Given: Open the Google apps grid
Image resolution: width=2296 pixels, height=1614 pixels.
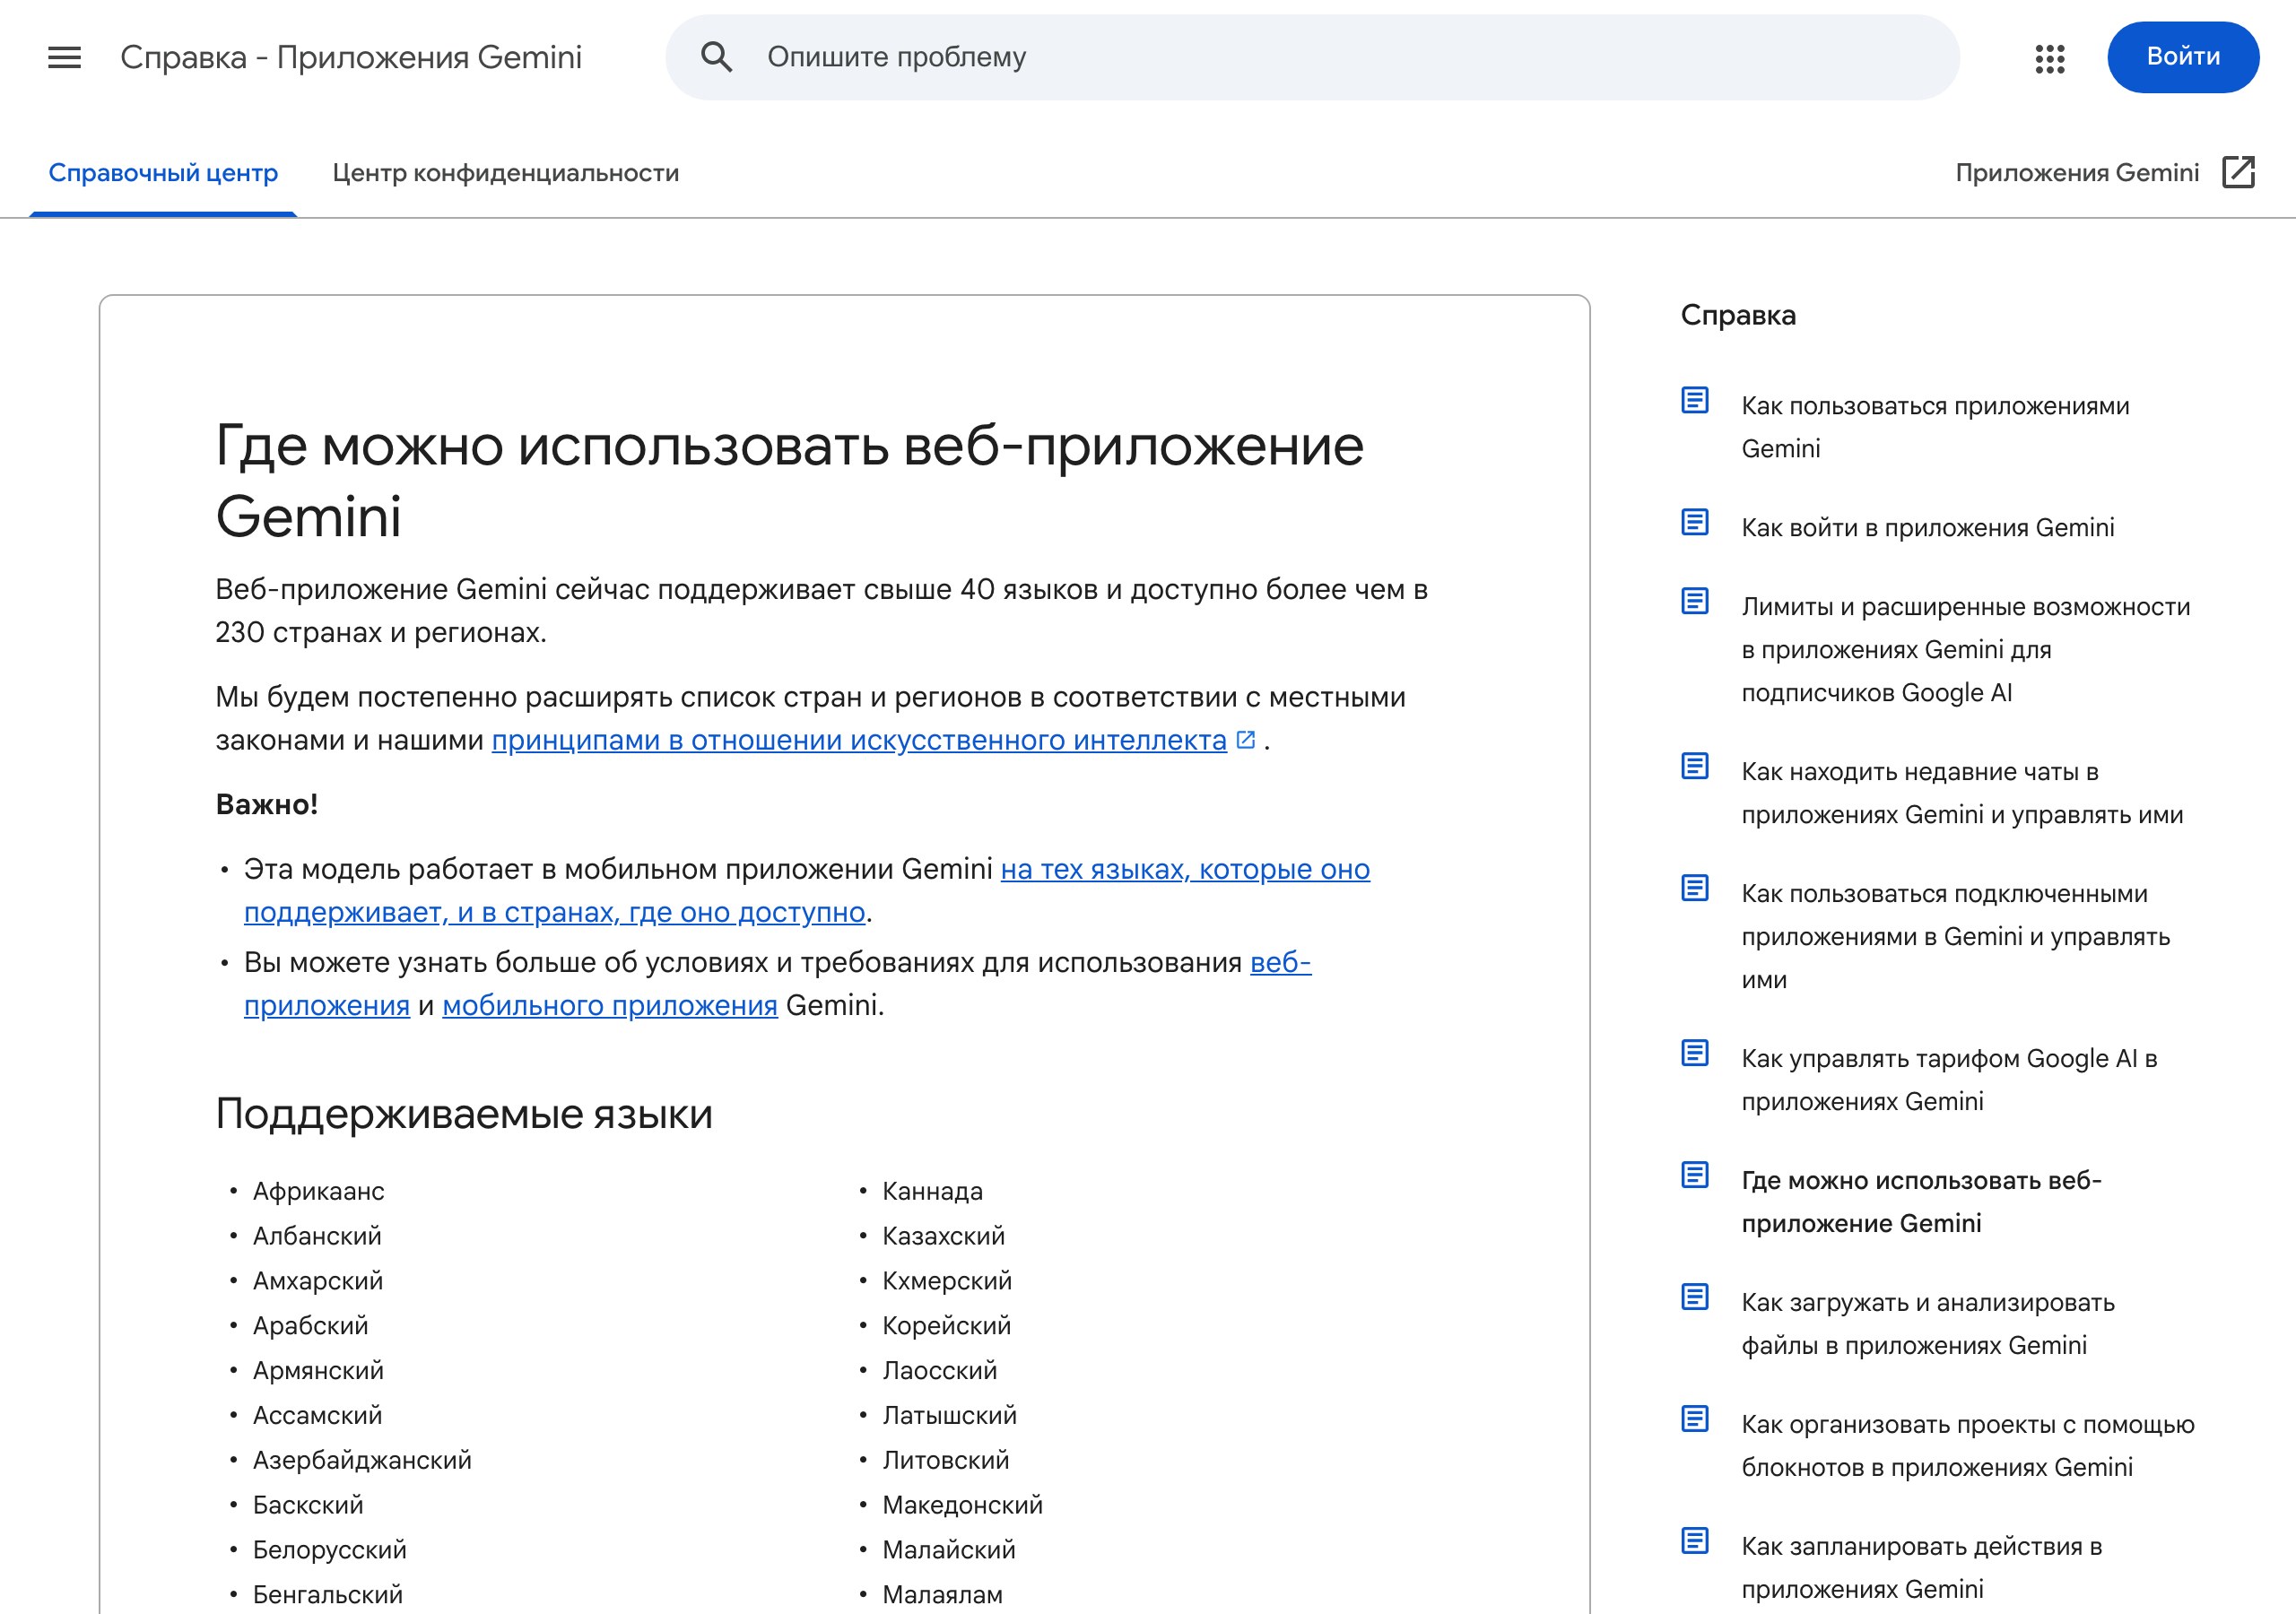Looking at the screenshot, I should 2049,58.
